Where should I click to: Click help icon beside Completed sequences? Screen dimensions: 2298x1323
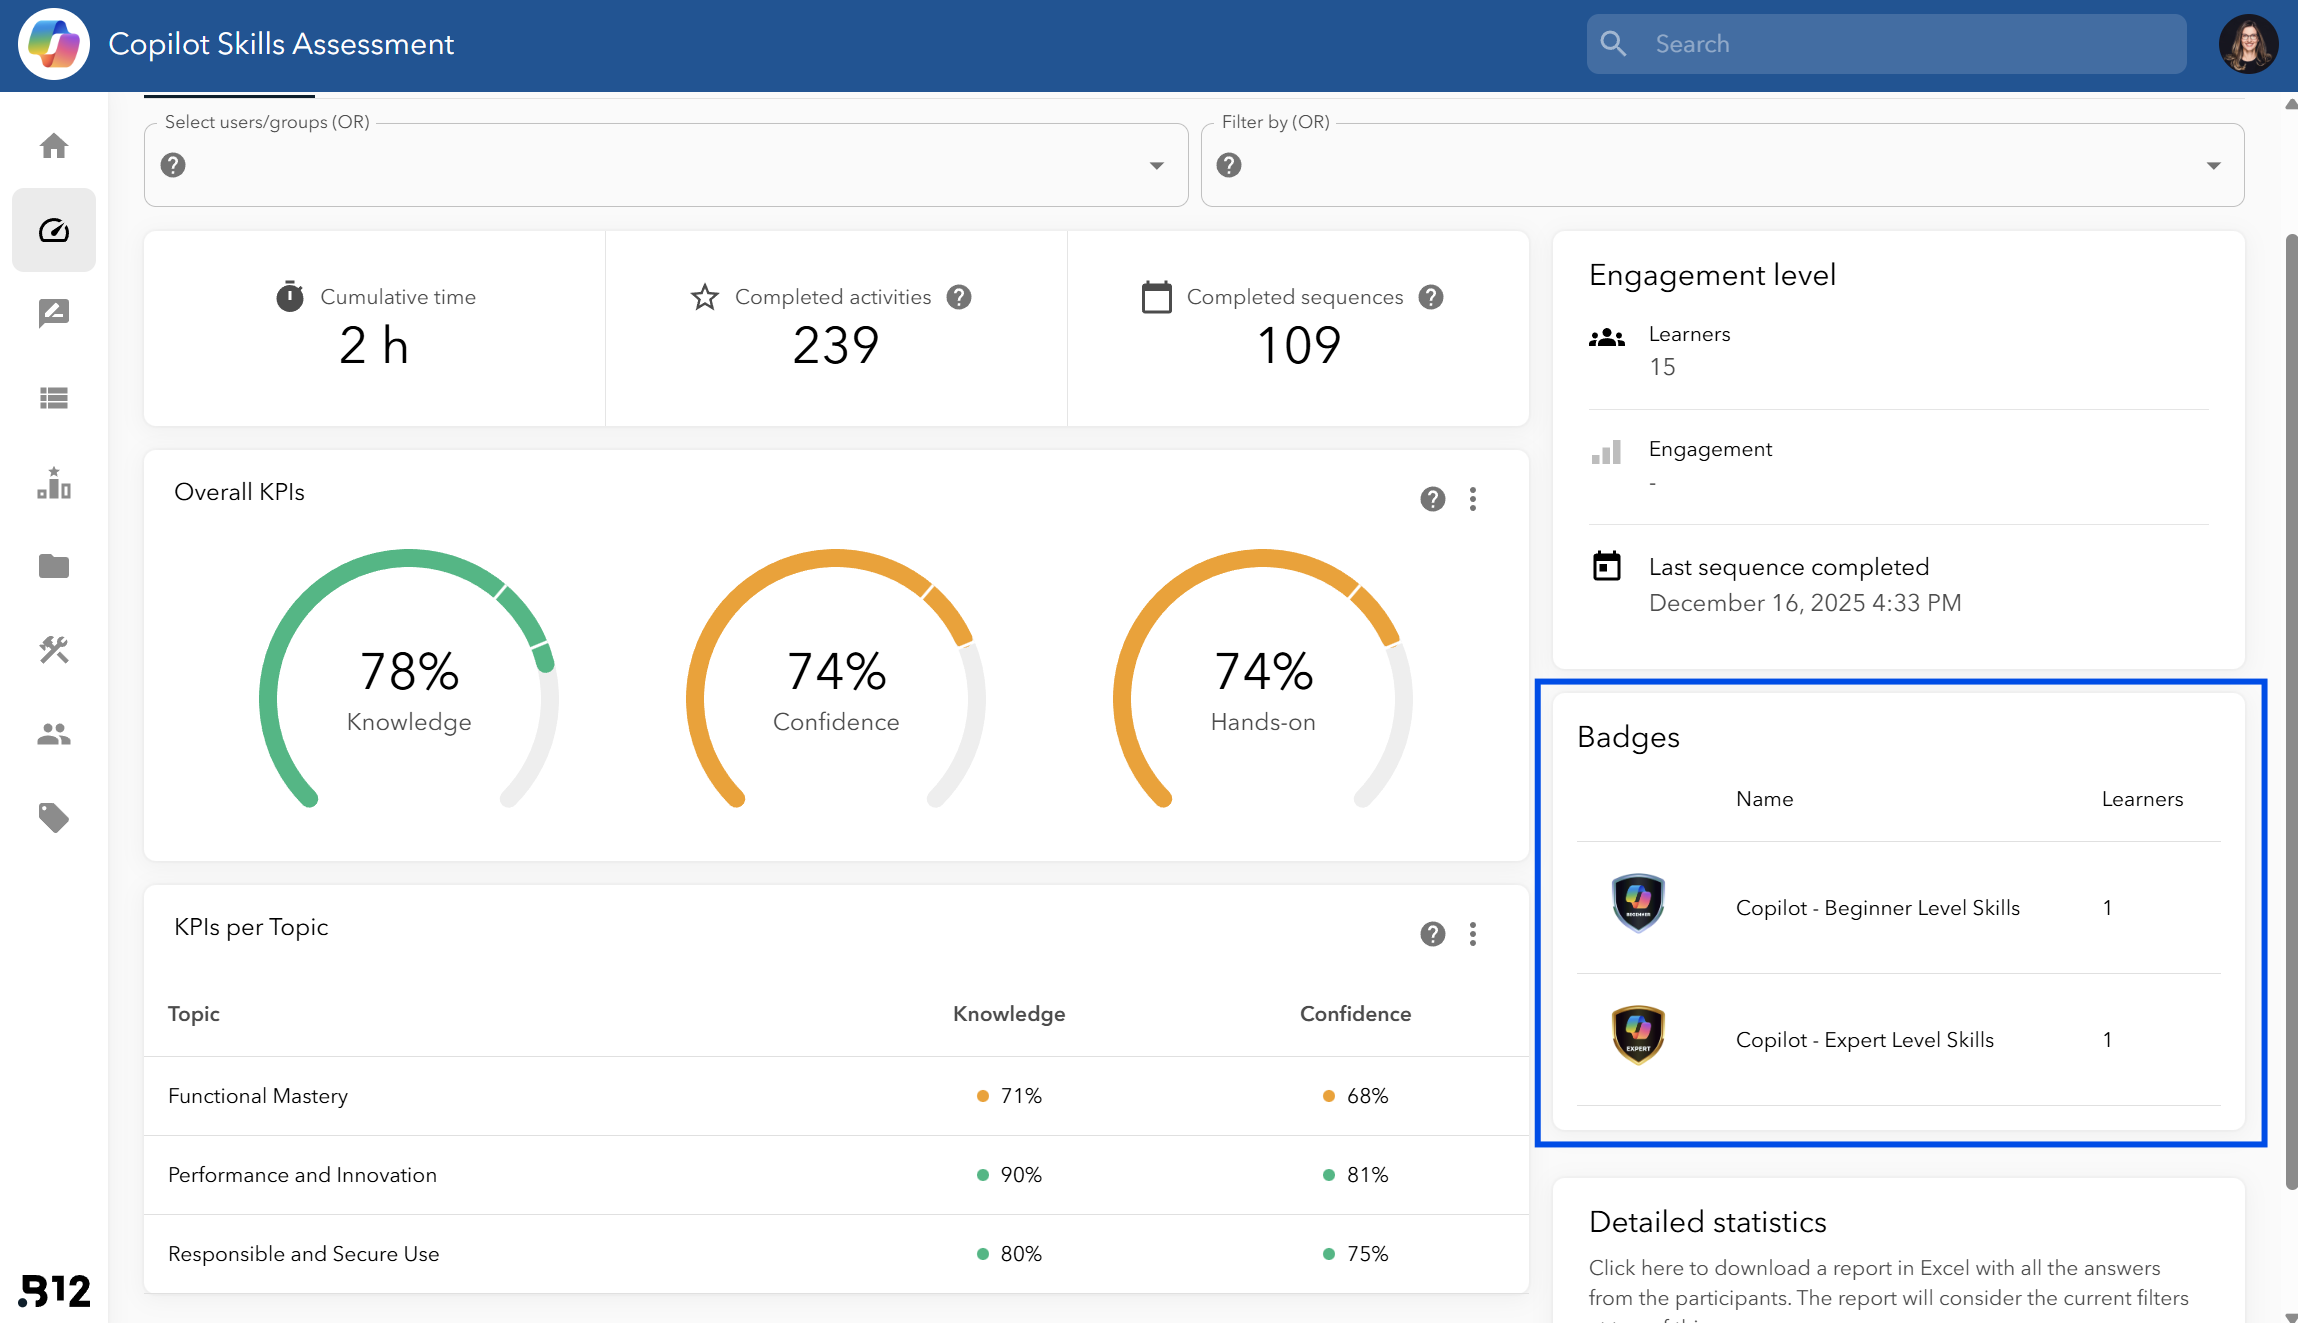pos(1431,297)
